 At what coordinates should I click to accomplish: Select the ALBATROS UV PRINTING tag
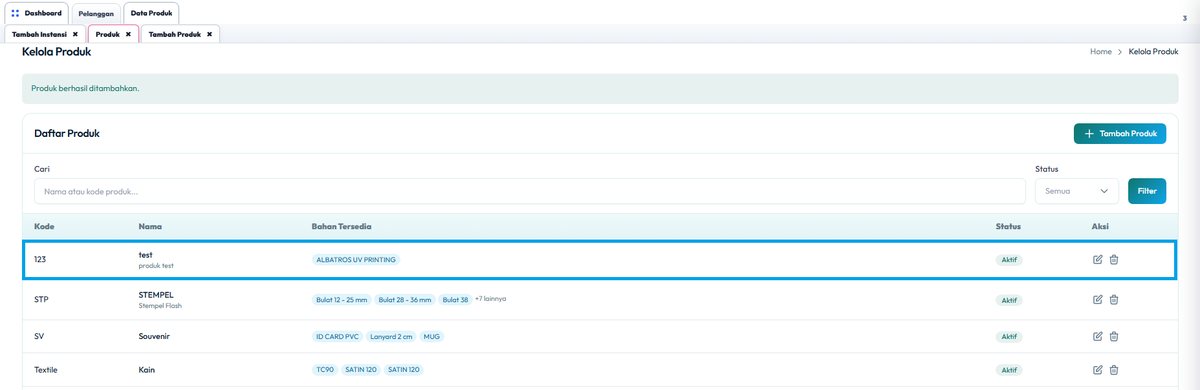click(x=356, y=260)
